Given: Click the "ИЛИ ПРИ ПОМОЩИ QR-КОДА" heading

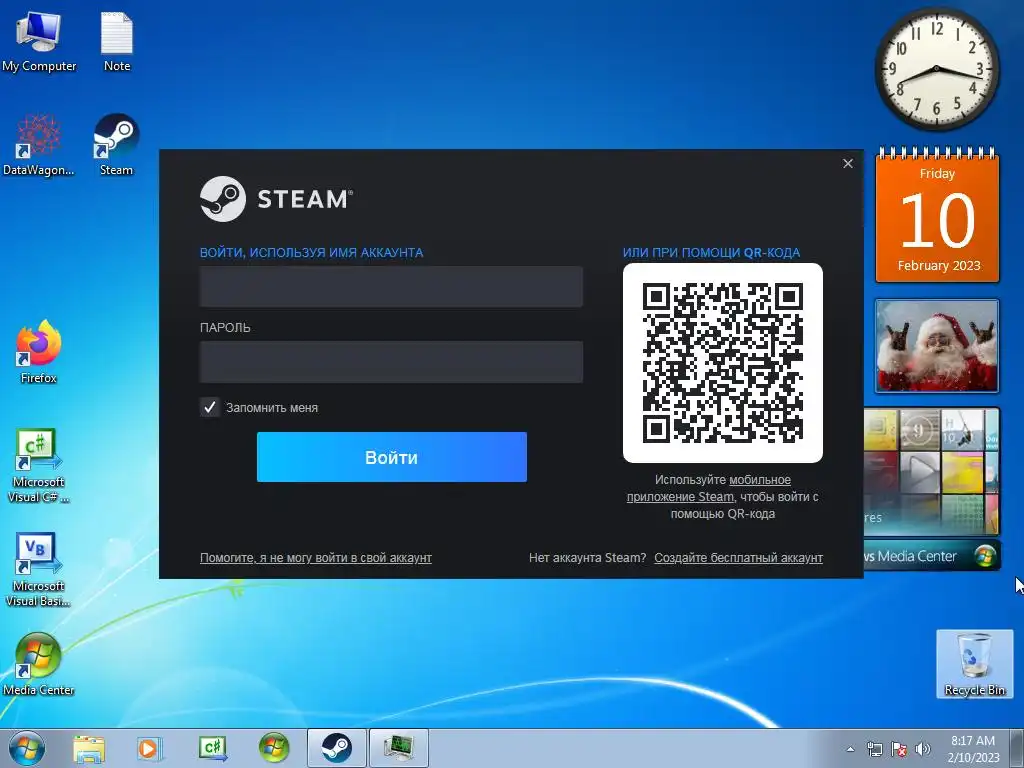Looking at the screenshot, I should click(711, 252).
